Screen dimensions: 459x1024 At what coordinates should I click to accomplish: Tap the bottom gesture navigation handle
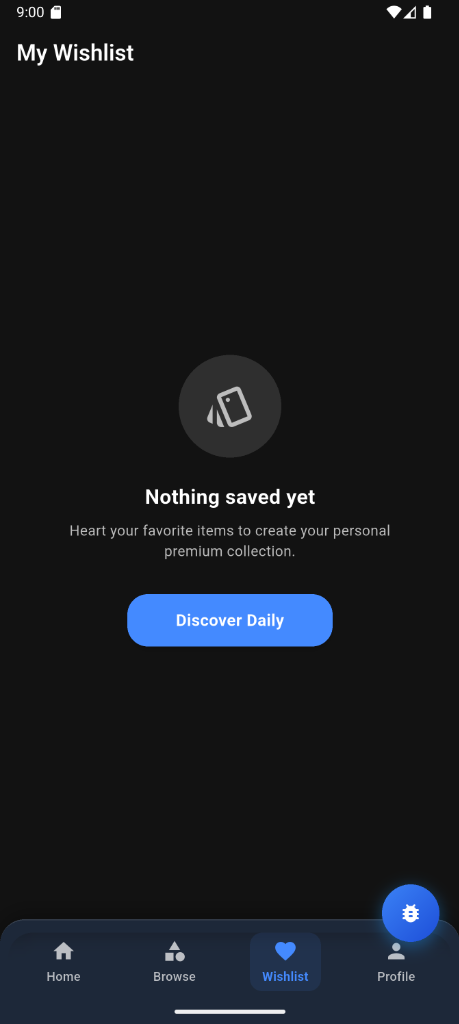pyautogui.click(x=230, y=1012)
